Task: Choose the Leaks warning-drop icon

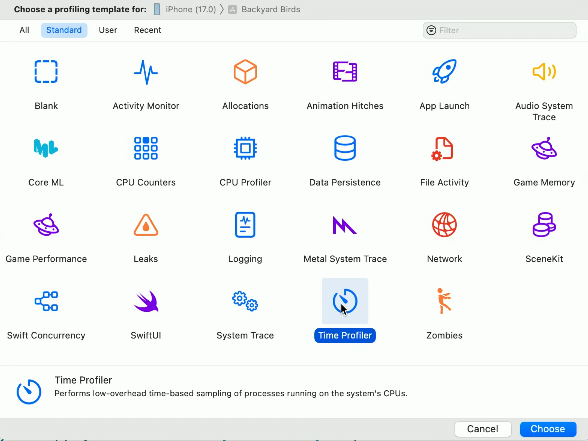Action: (x=146, y=225)
